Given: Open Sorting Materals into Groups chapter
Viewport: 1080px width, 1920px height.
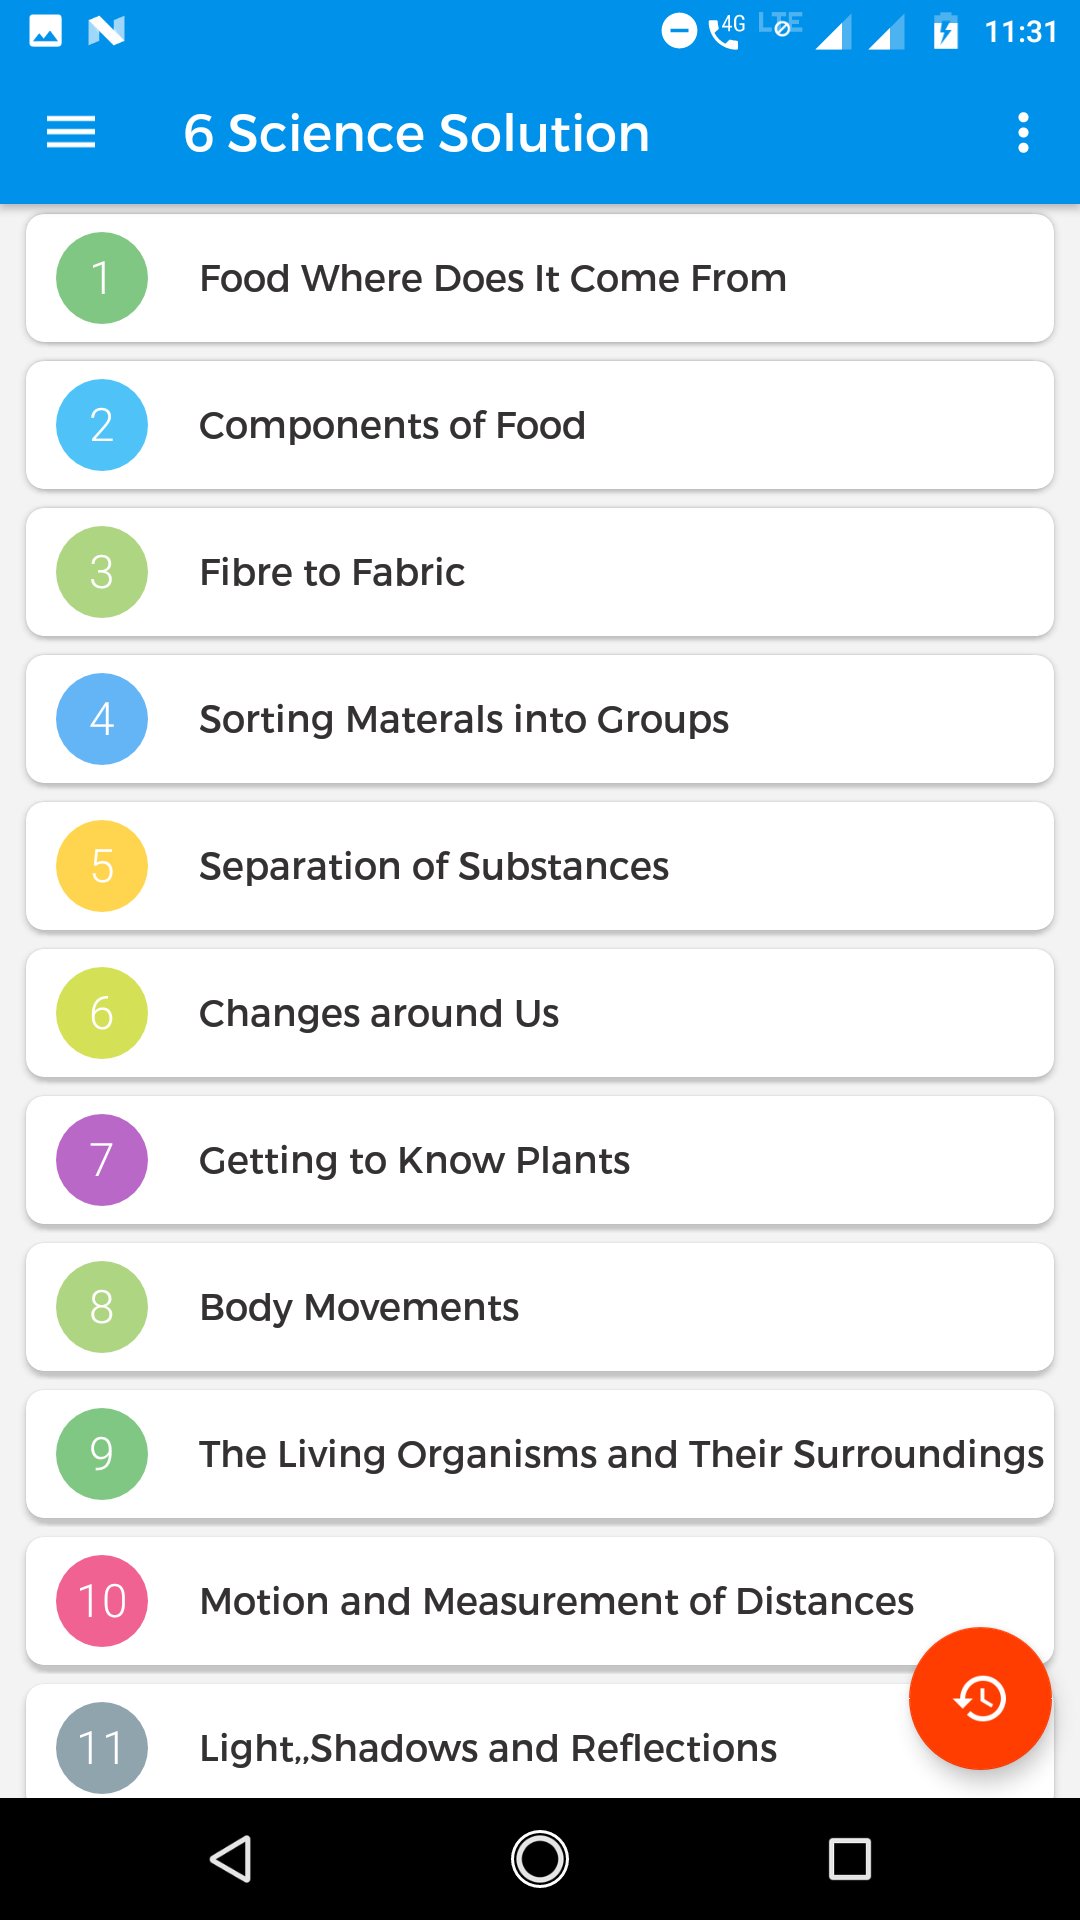Looking at the screenshot, I should tap(540, 719).
